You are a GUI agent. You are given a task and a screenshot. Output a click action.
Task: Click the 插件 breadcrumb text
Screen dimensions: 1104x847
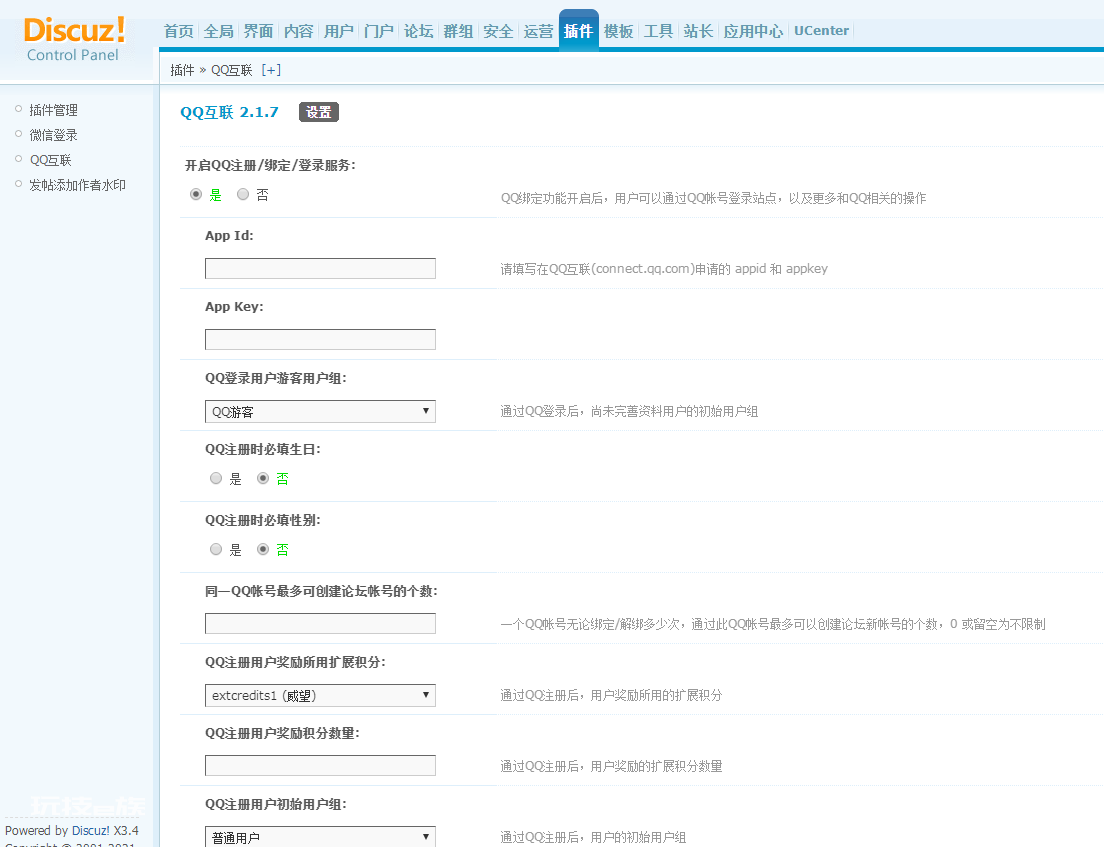(182, 70)
